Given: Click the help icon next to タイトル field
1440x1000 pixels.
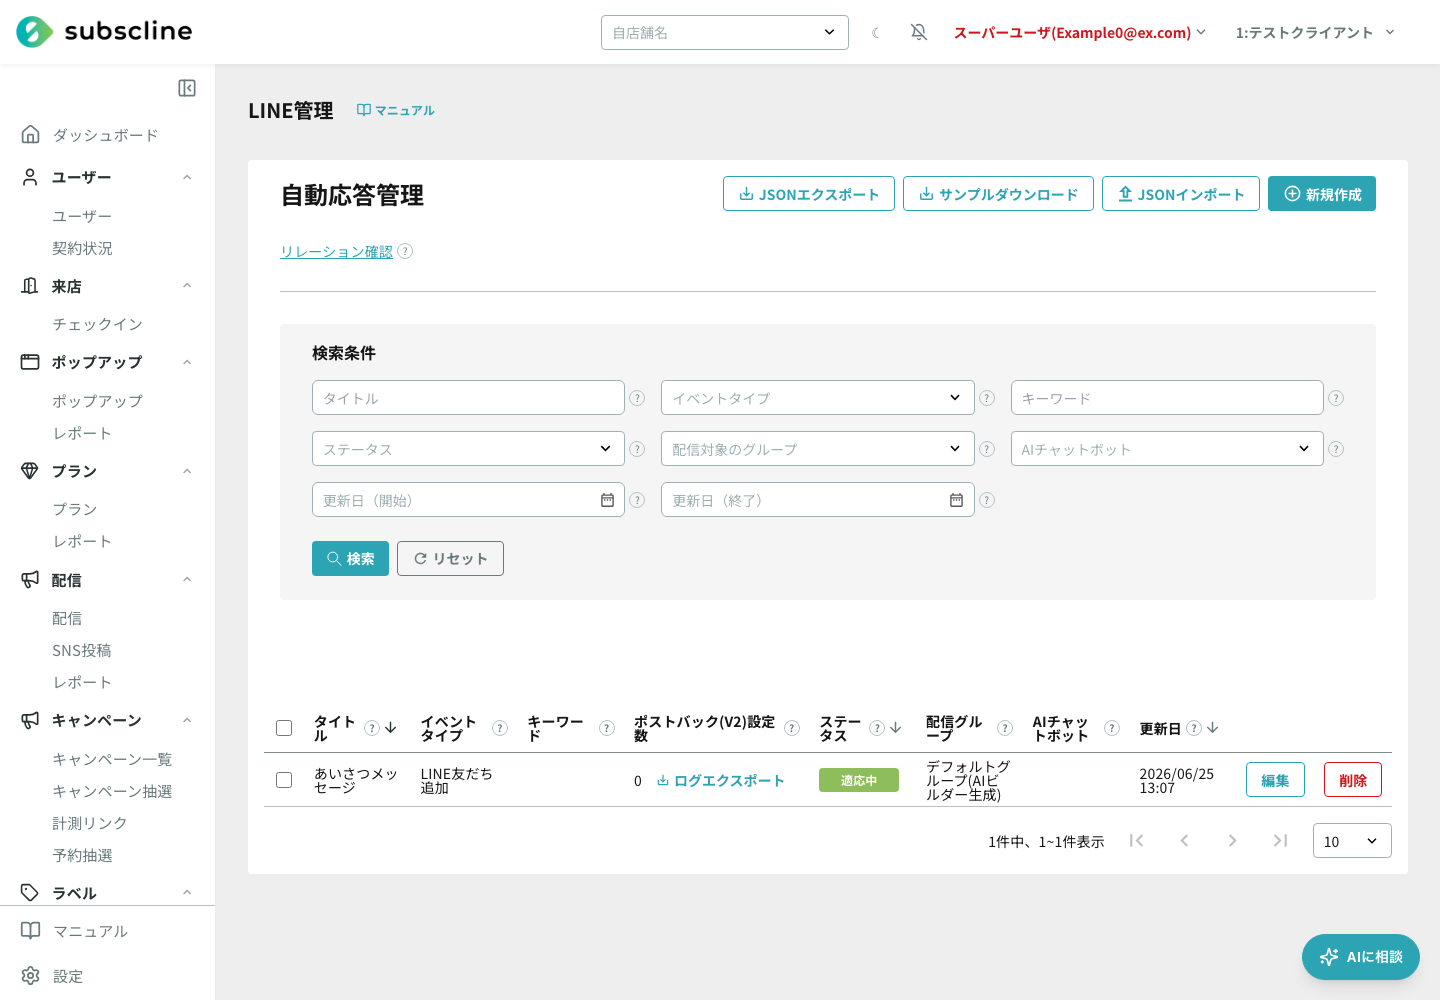Looking at the screenshot, I should pyautogui.click(x=637, y=398).
